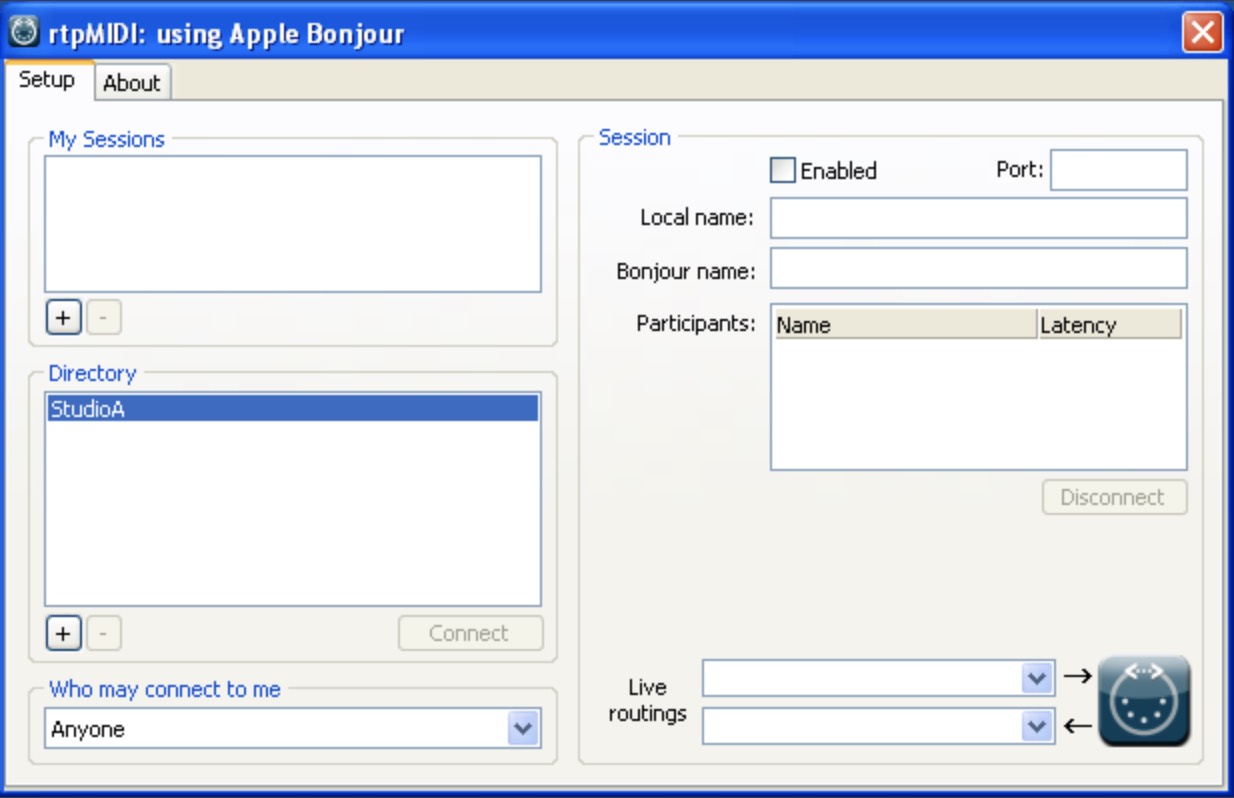The height and width of the screenshot is (798, 1234).
Task: Click the rtpMIDI app icon in title bar
Action: [24, 33]
